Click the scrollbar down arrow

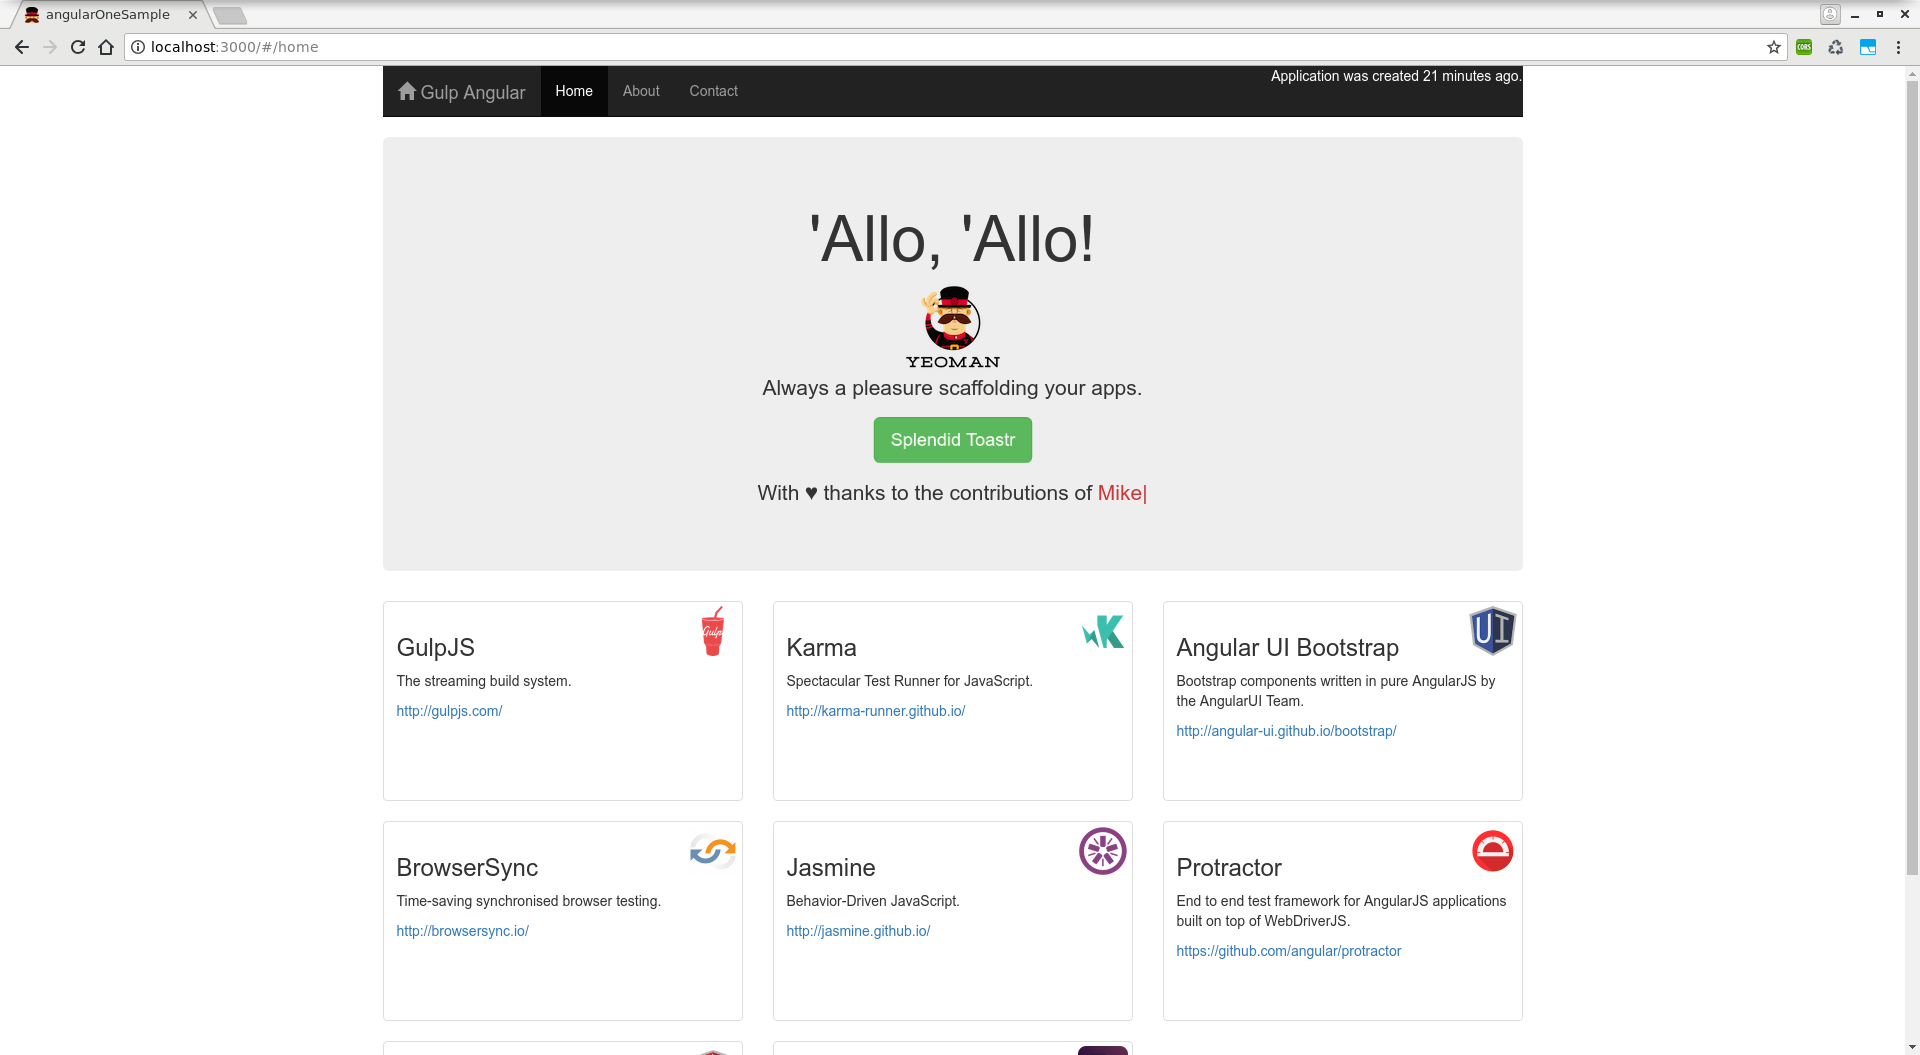1912,1047
